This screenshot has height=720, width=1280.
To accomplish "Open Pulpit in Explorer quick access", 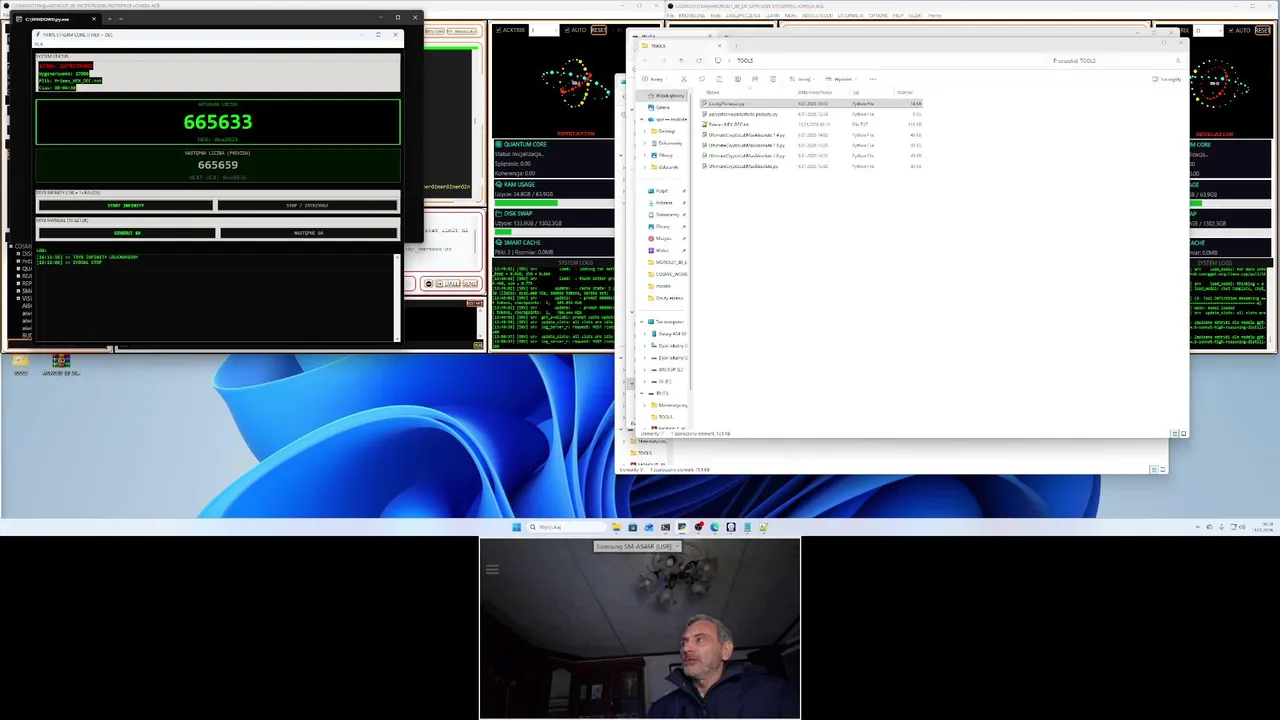I will 662,190.
